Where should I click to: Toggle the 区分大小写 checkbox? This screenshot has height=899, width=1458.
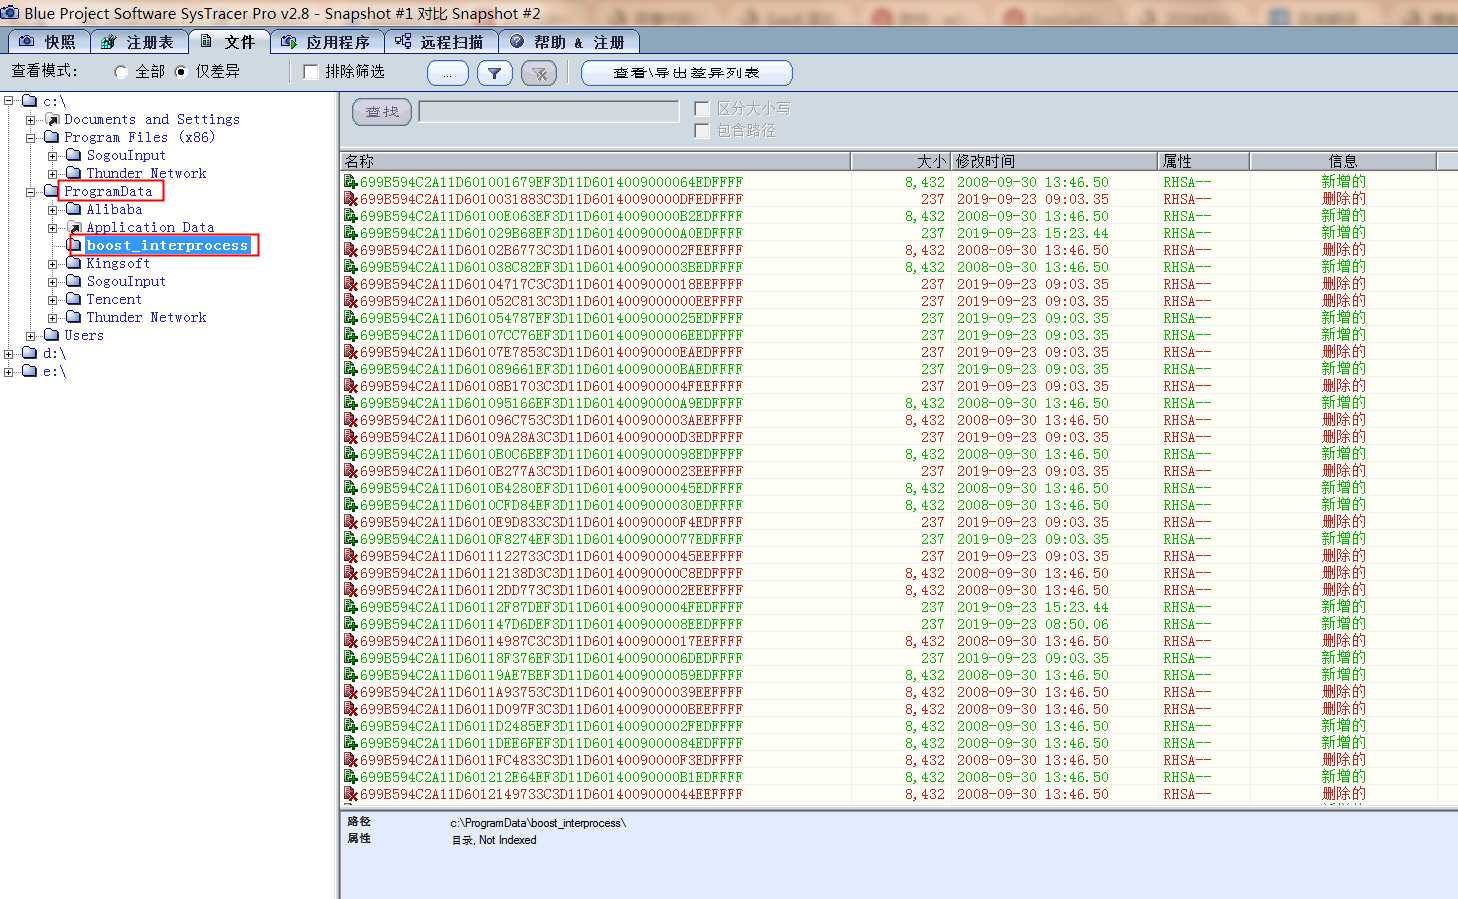pyautogui.click(x=702, y=108)
